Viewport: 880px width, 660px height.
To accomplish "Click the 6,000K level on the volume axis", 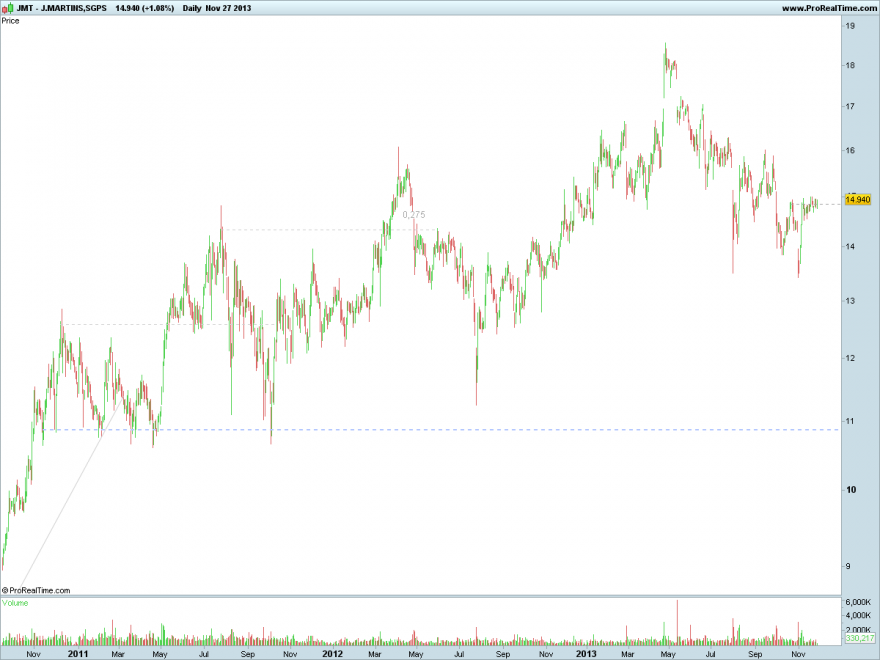I will (x=858, y=602).
